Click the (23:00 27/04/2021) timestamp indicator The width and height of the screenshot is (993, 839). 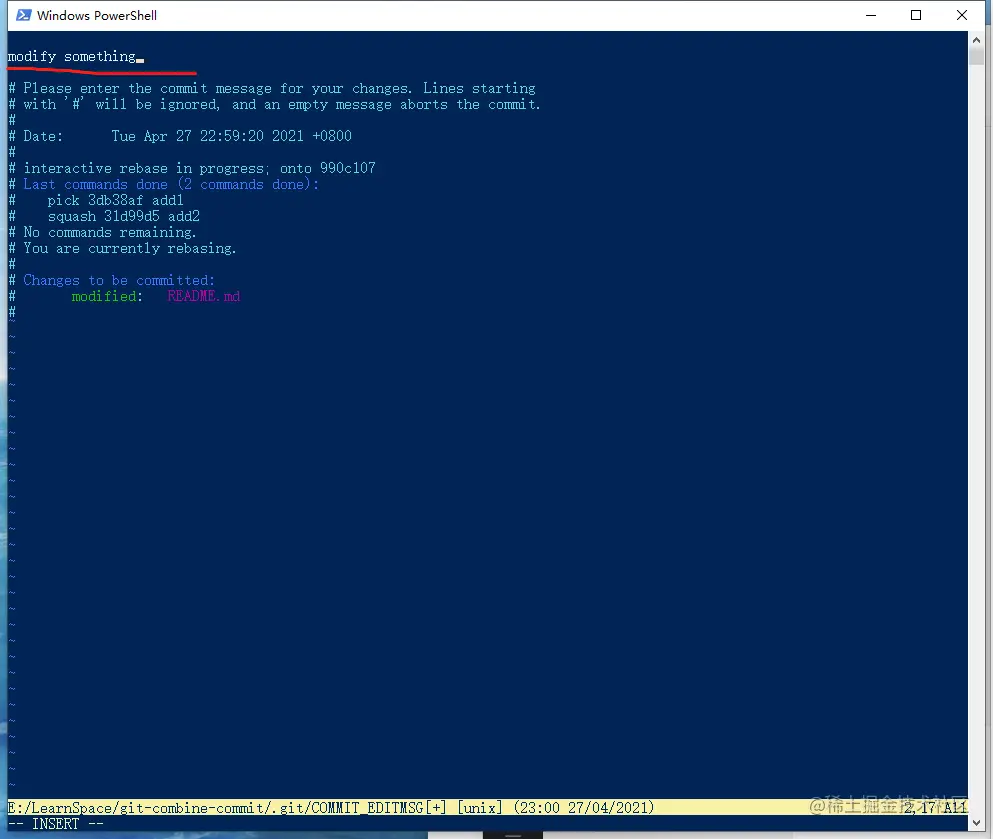click(x=583, y=807)
